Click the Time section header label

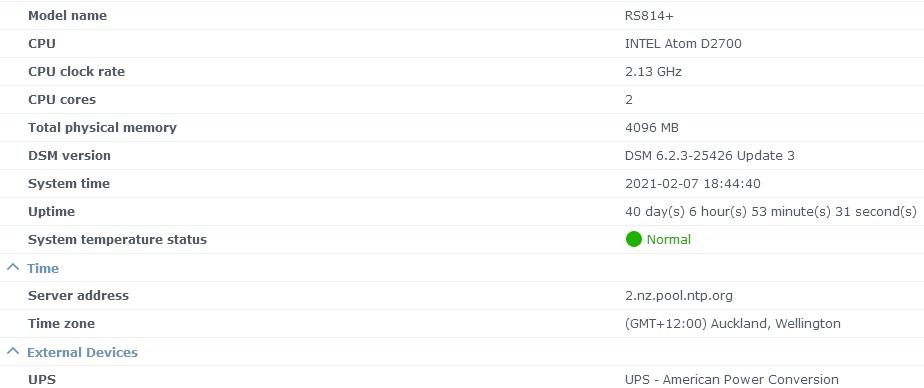pos(43,268)
